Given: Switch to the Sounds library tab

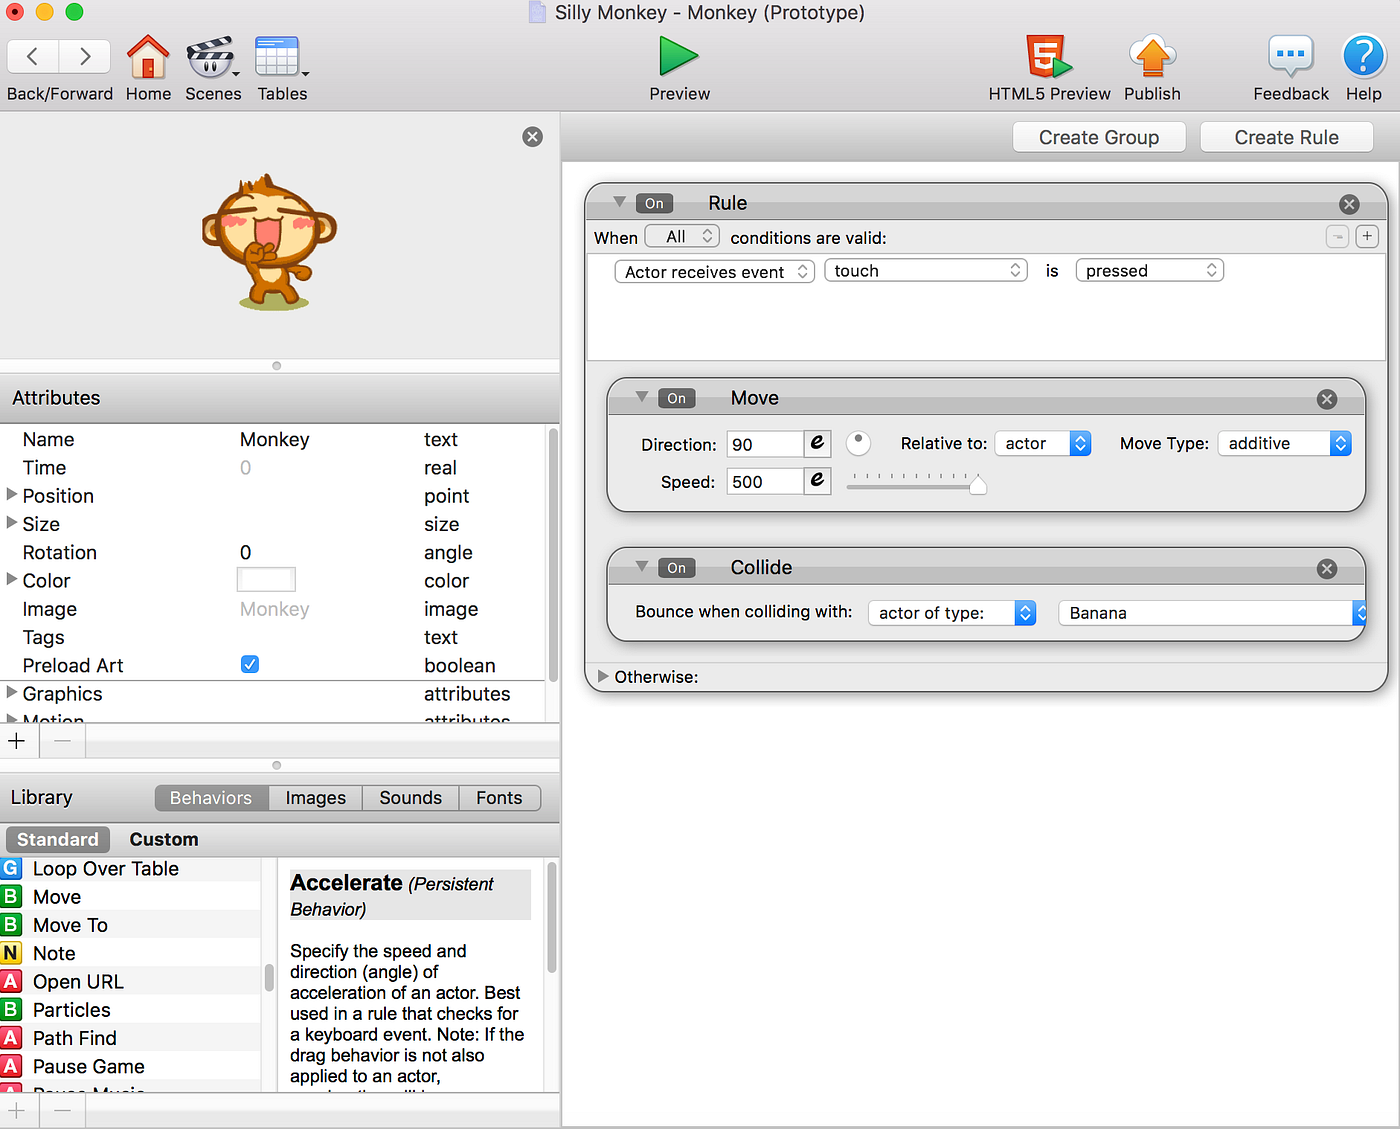Looking at the screenshot, I should click(x=410, y=798).
